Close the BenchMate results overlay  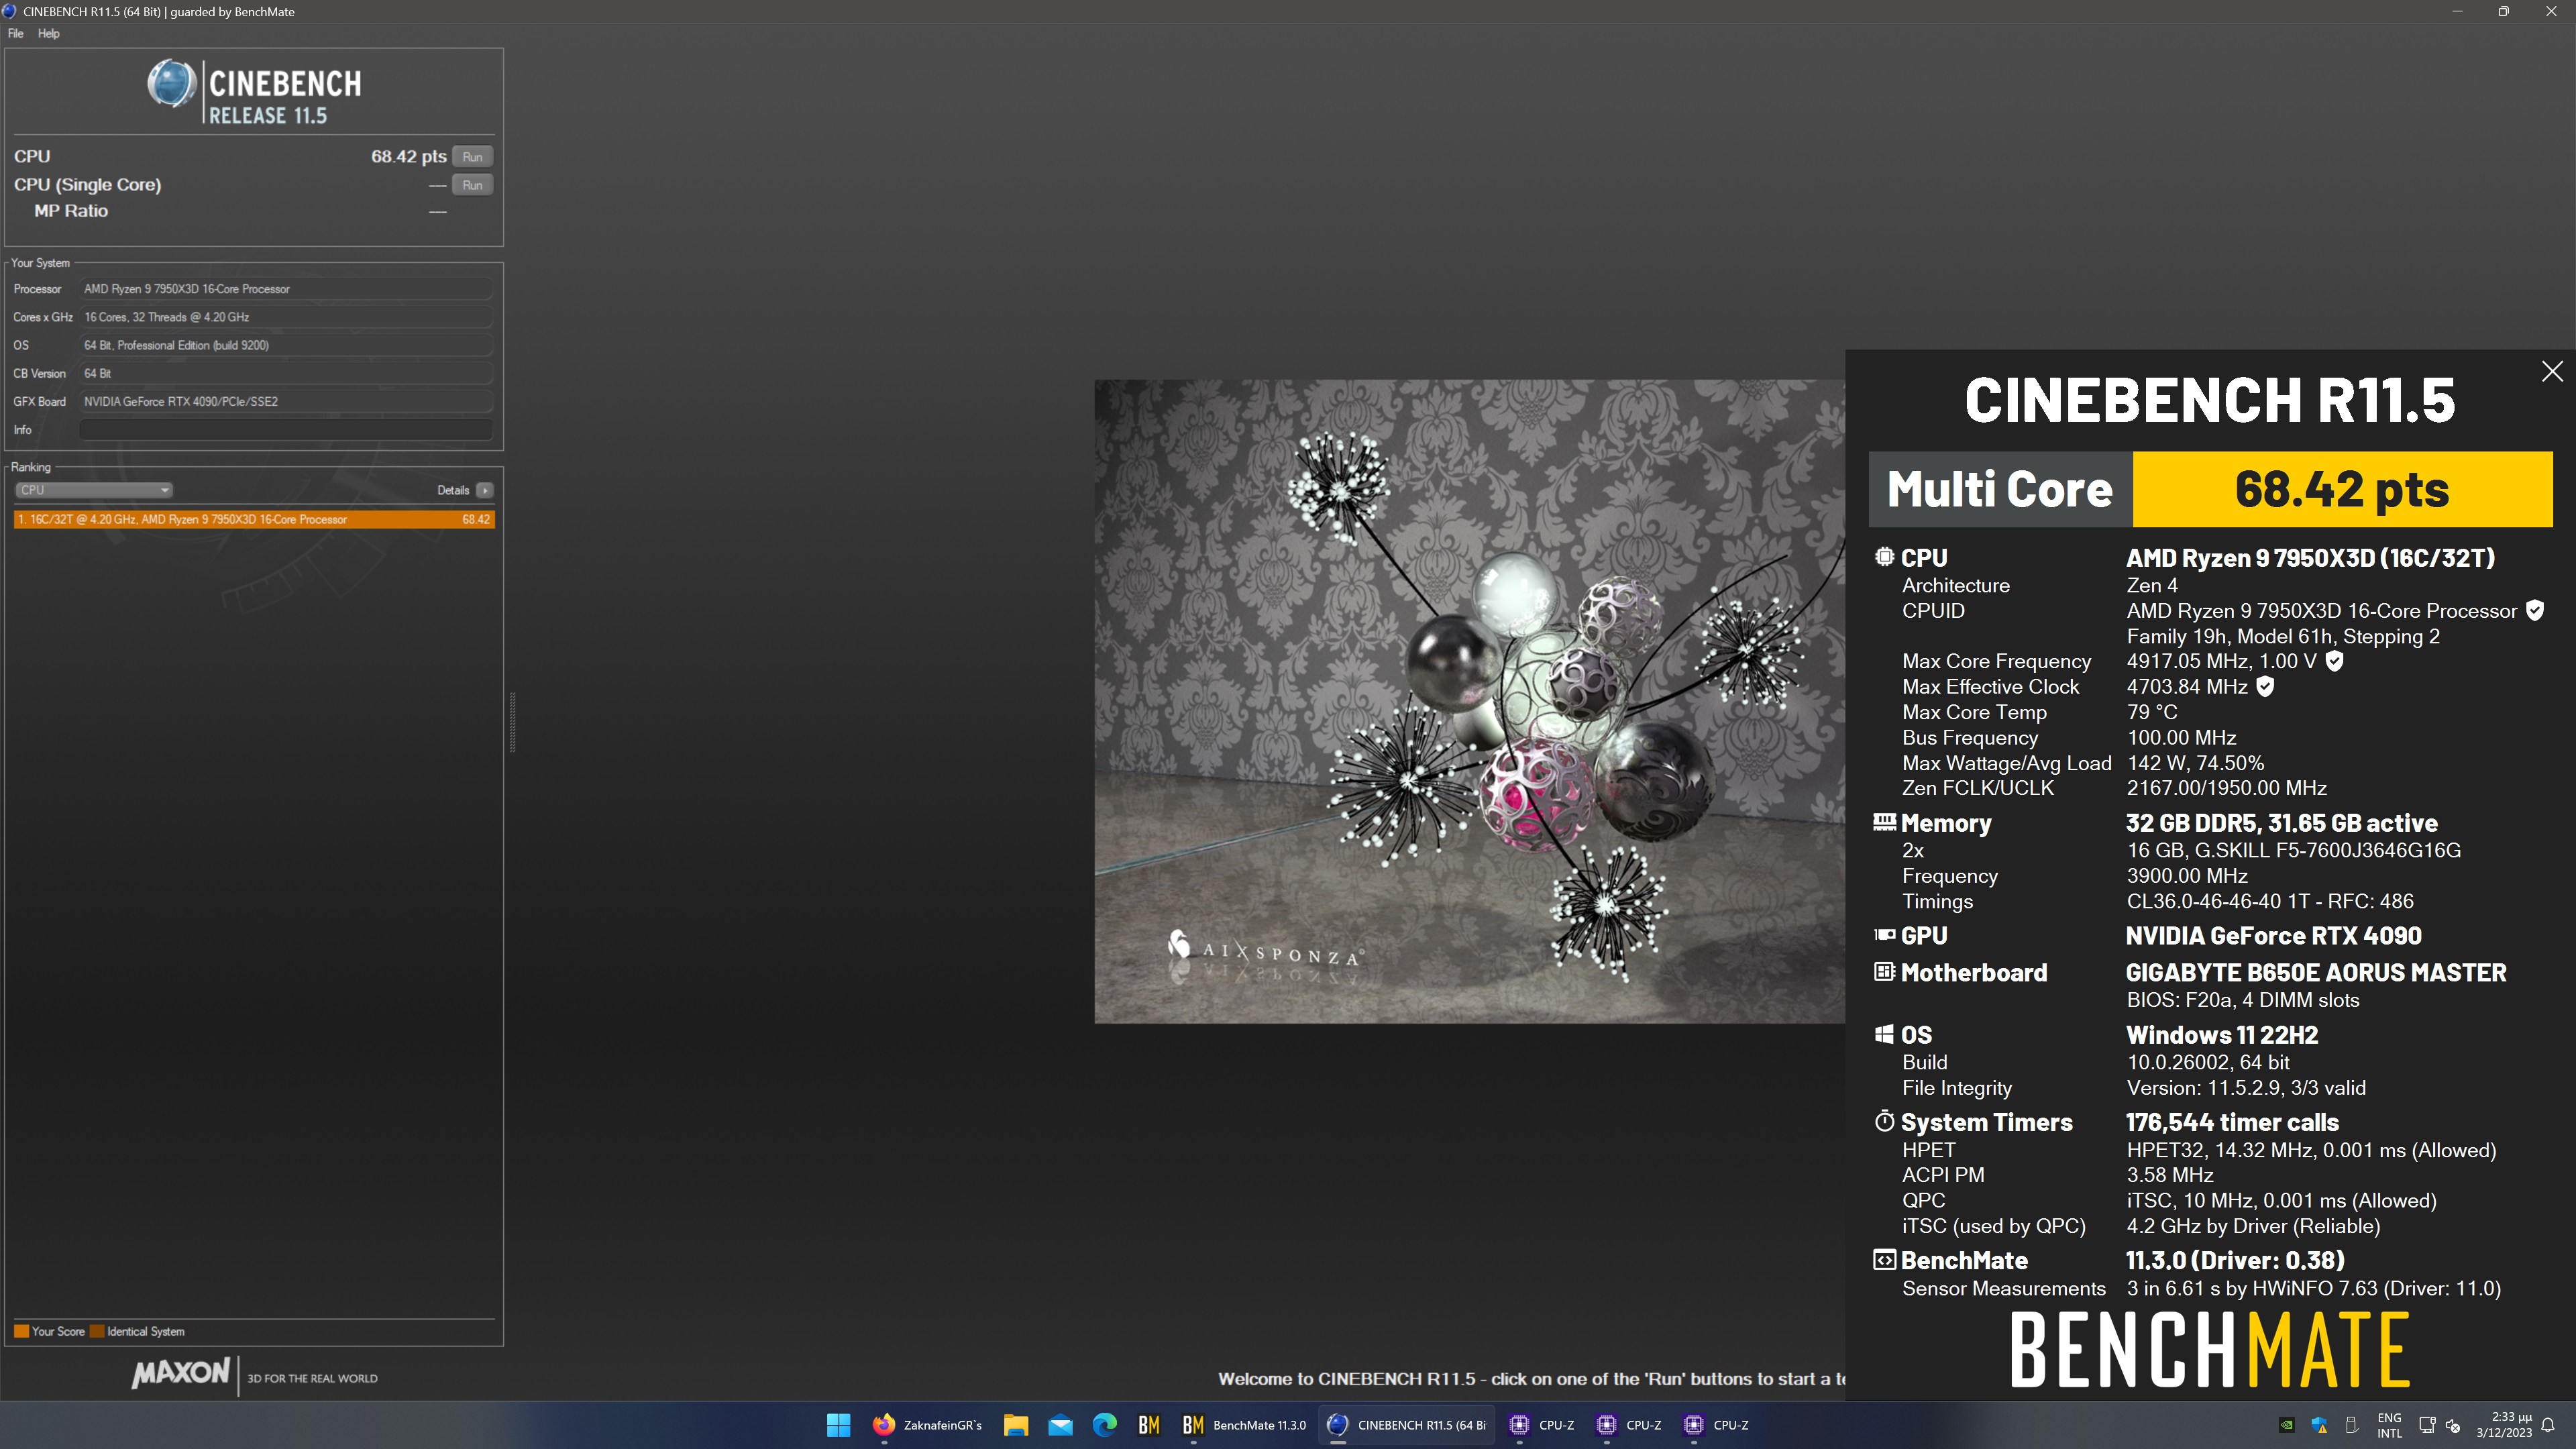click(x=2552, y=371)
